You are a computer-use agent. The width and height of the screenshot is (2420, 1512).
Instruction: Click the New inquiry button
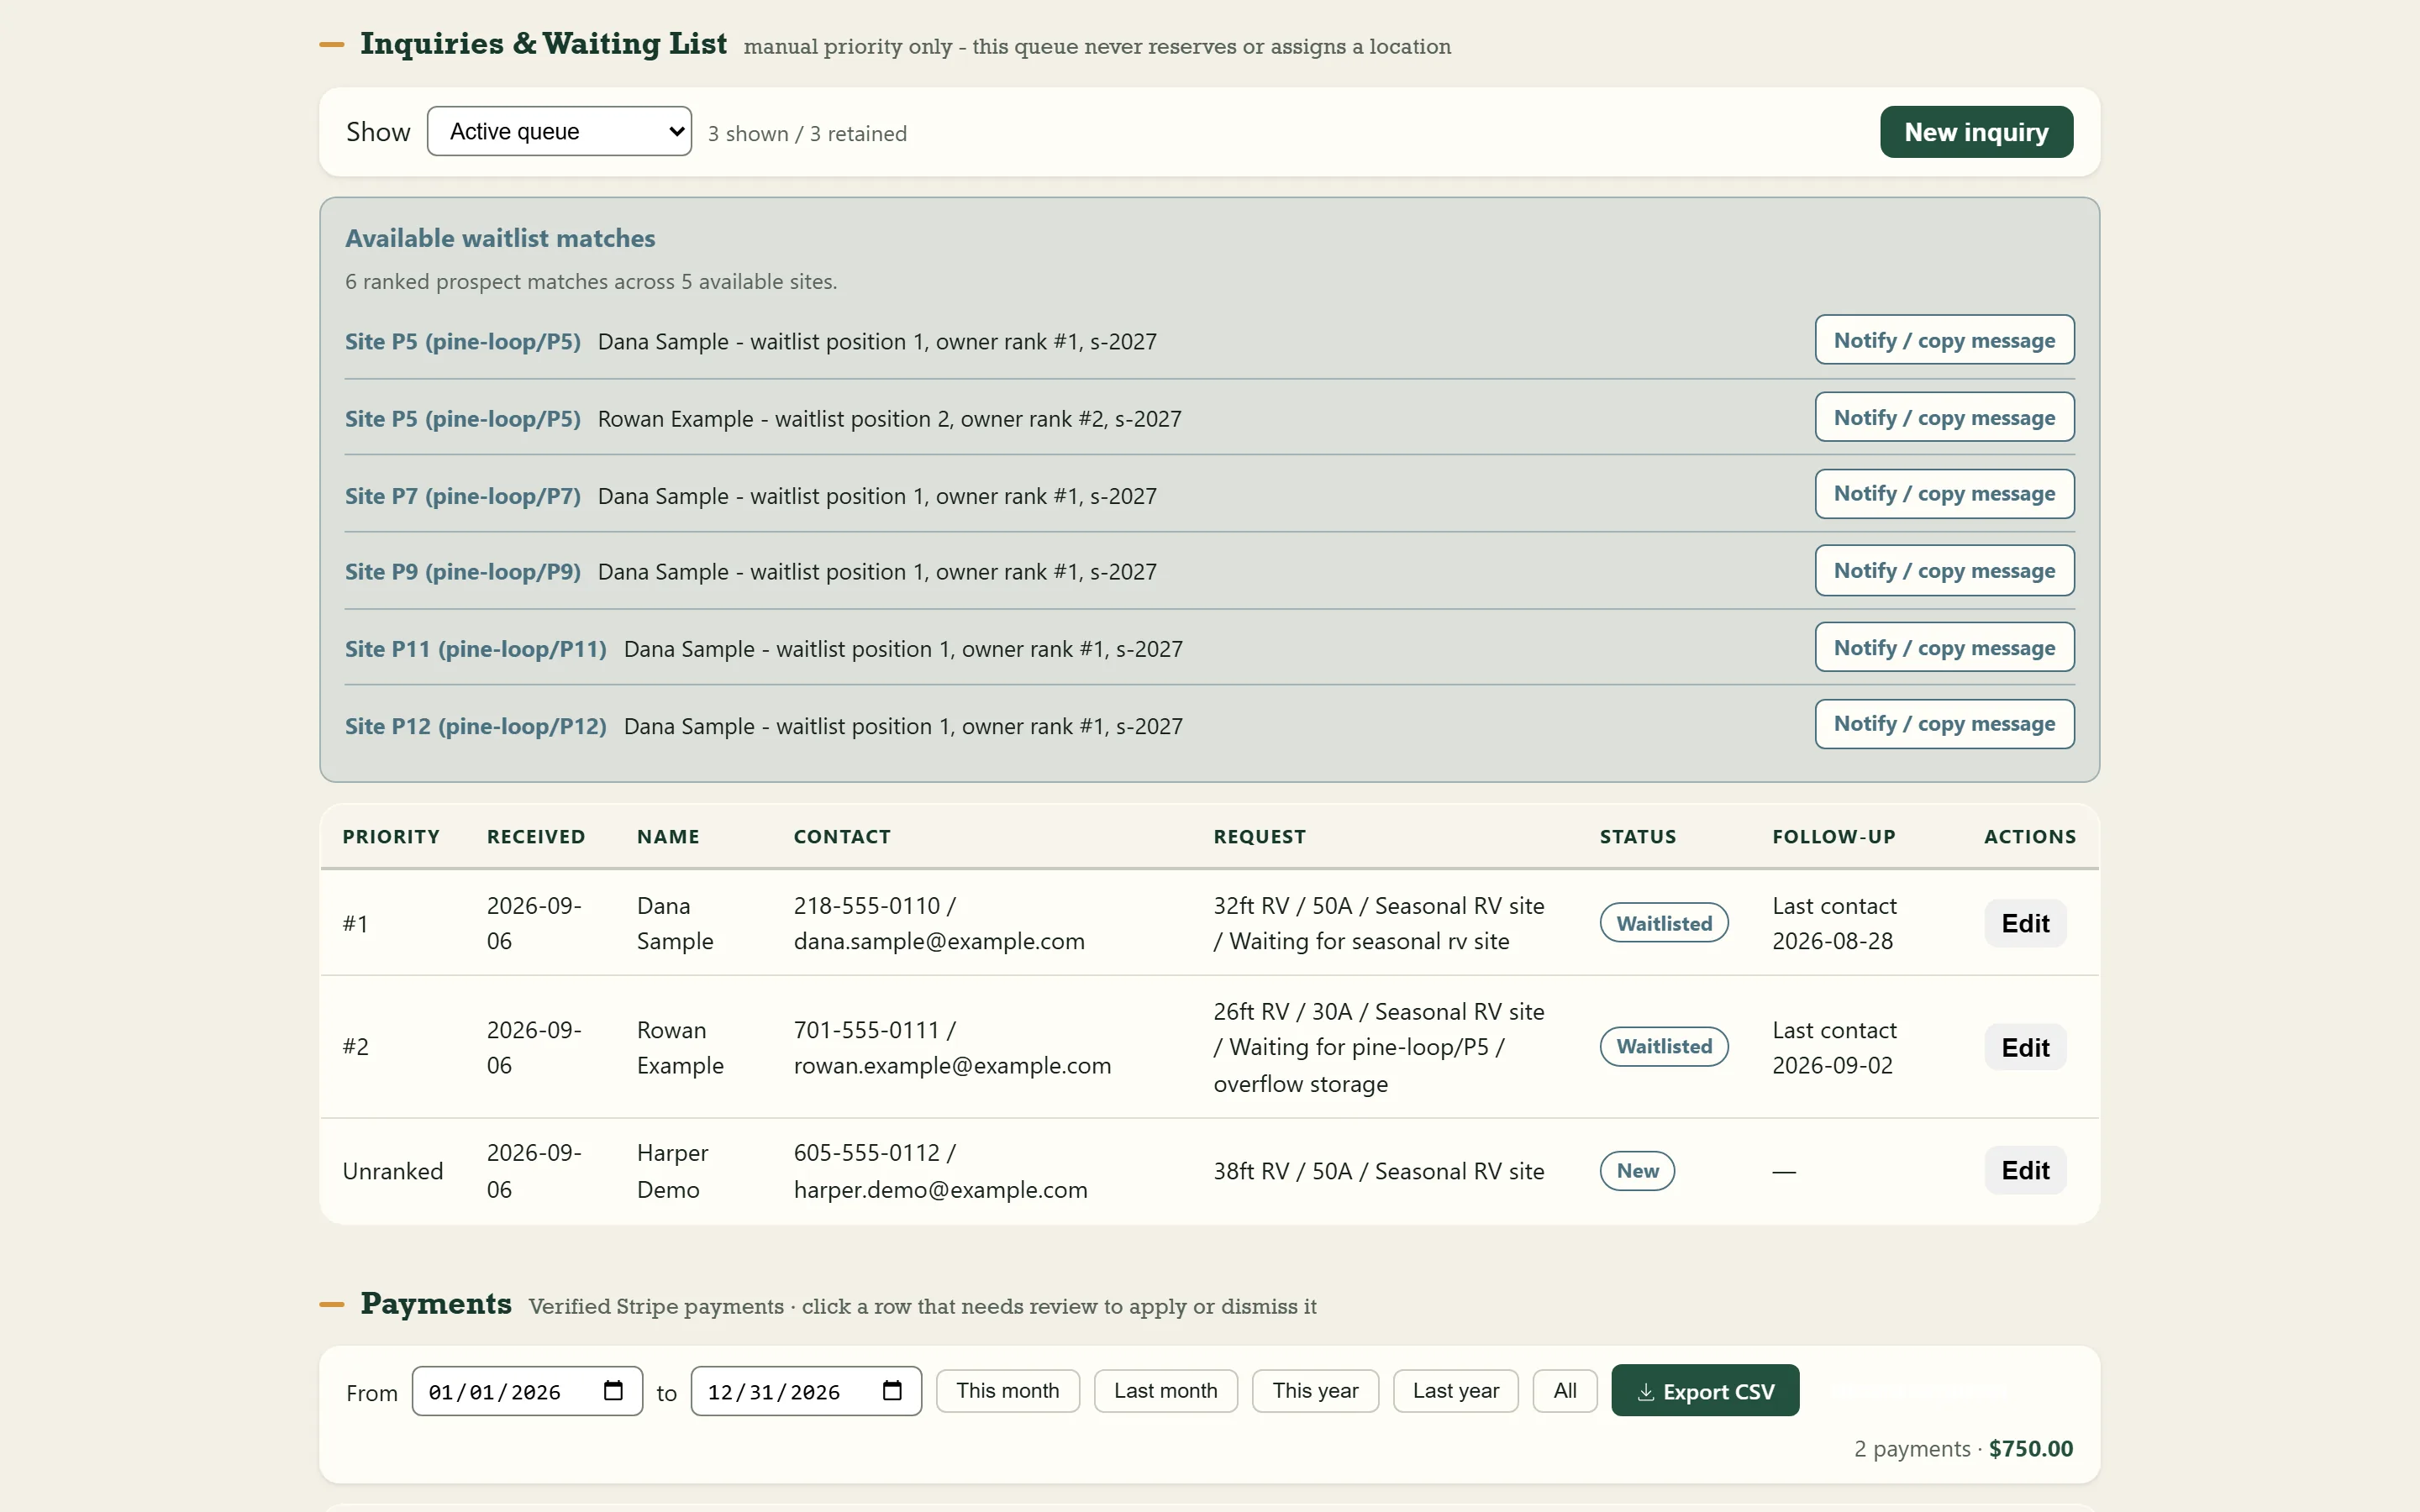point(1976,132)
